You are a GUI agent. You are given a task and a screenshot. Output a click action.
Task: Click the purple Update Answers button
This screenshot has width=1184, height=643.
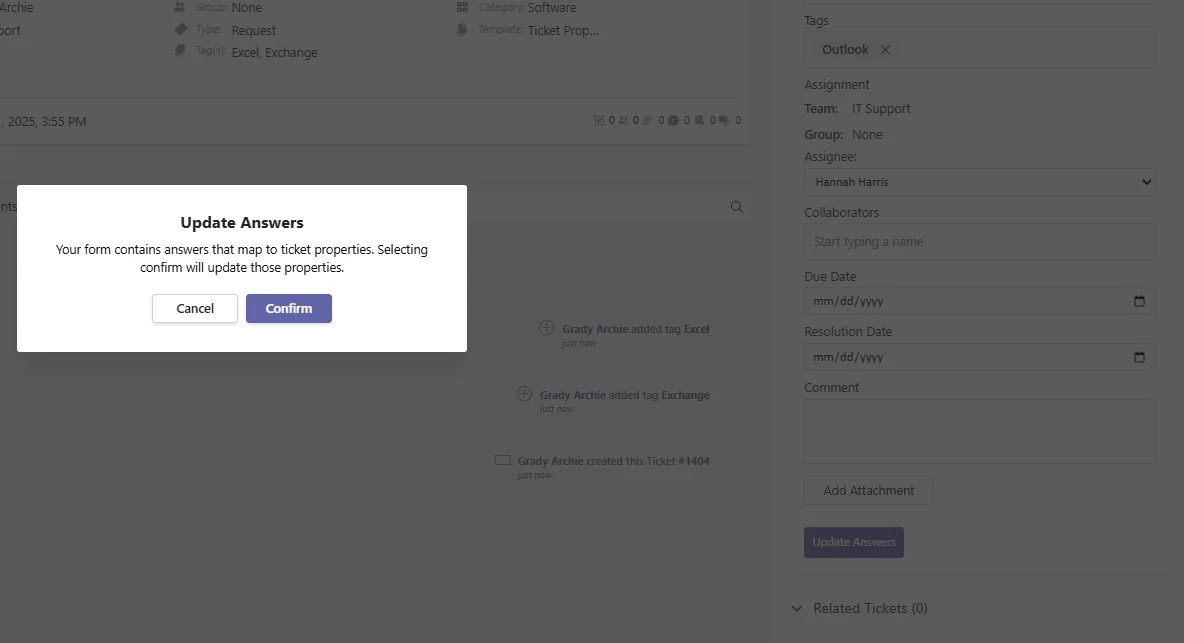tap(854, 542)
